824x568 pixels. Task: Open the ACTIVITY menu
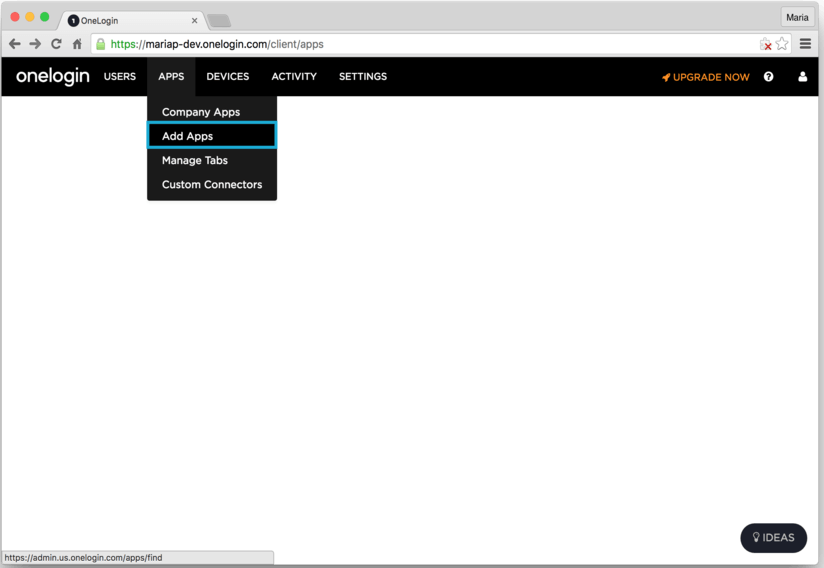click(x=294, y=77)
